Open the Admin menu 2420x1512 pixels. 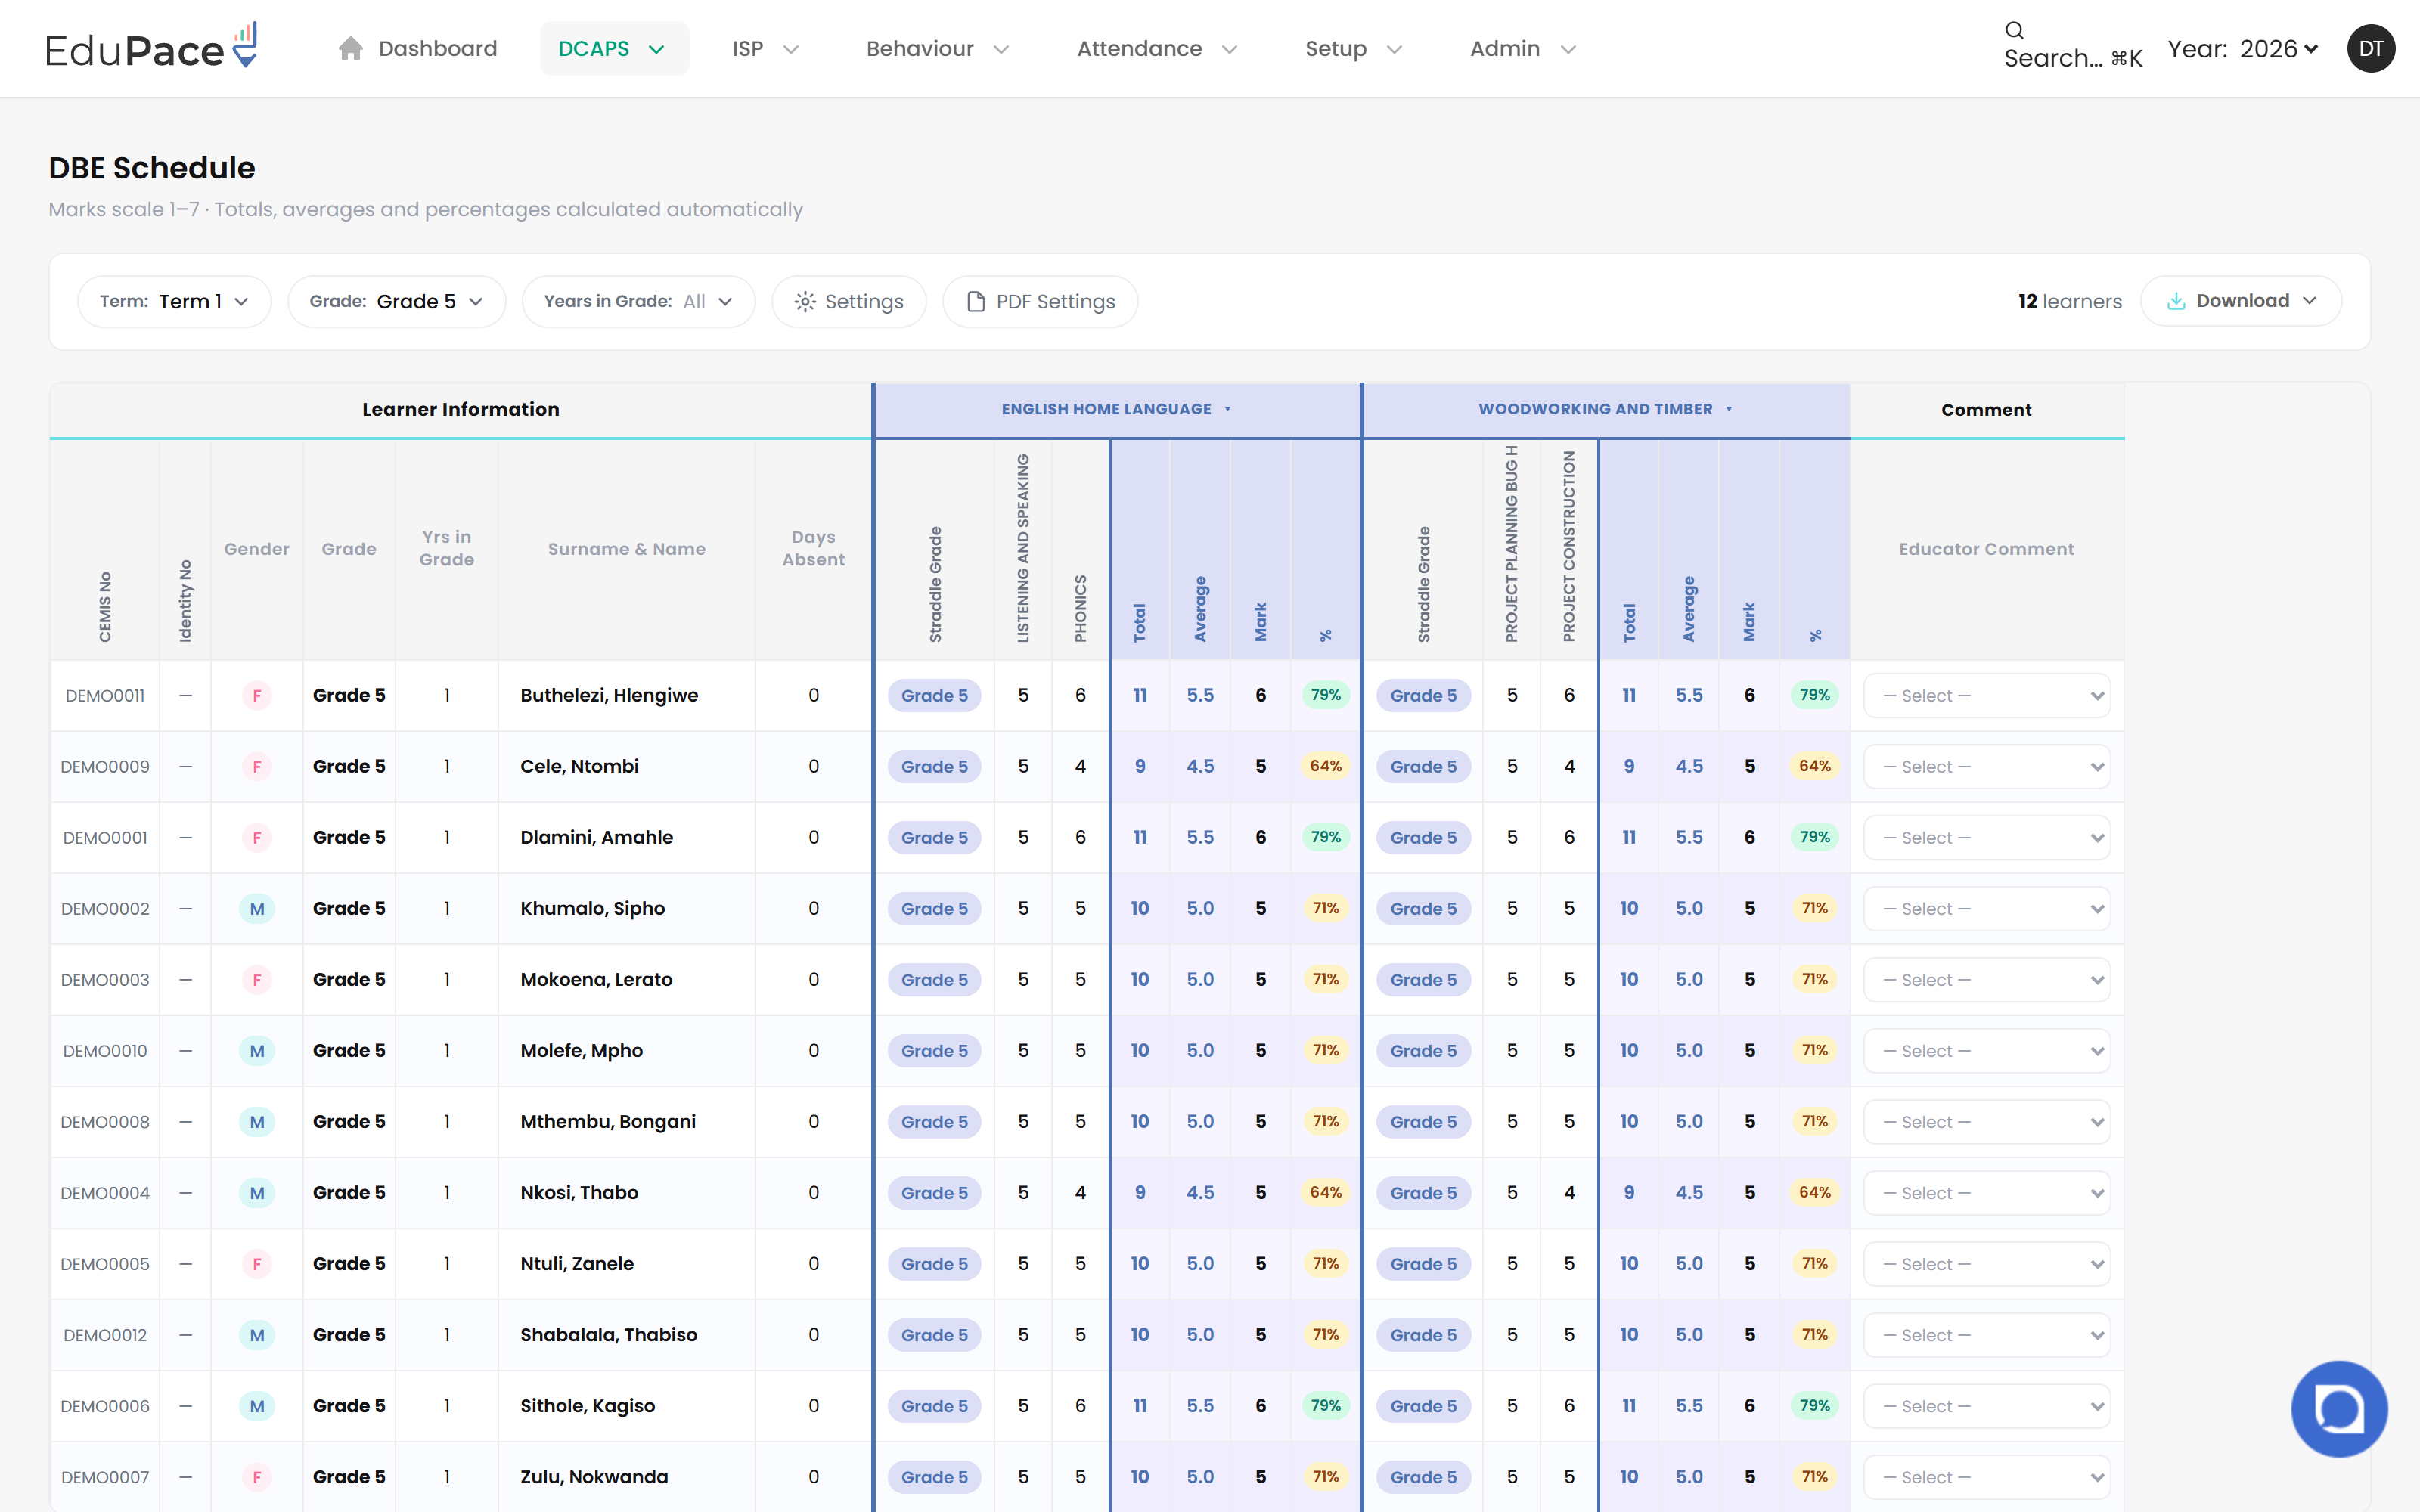tap(1522, 48)
